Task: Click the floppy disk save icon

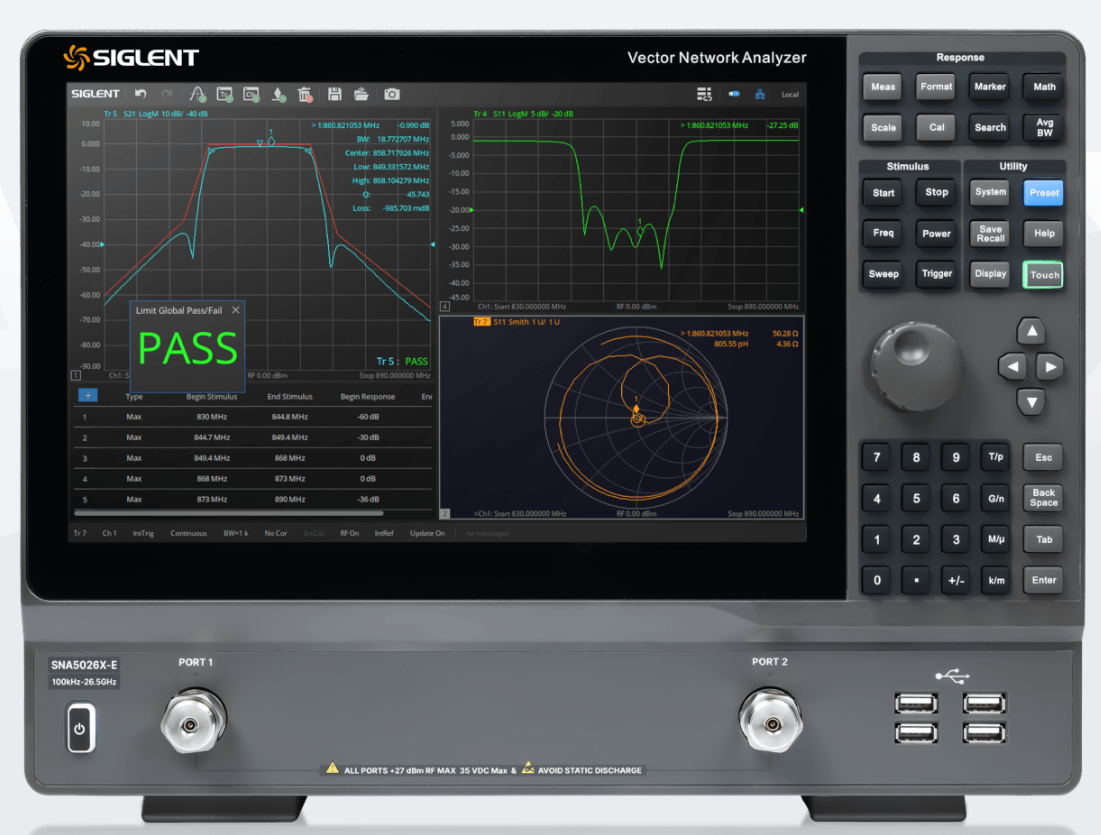Action: [x=335, y=94]
